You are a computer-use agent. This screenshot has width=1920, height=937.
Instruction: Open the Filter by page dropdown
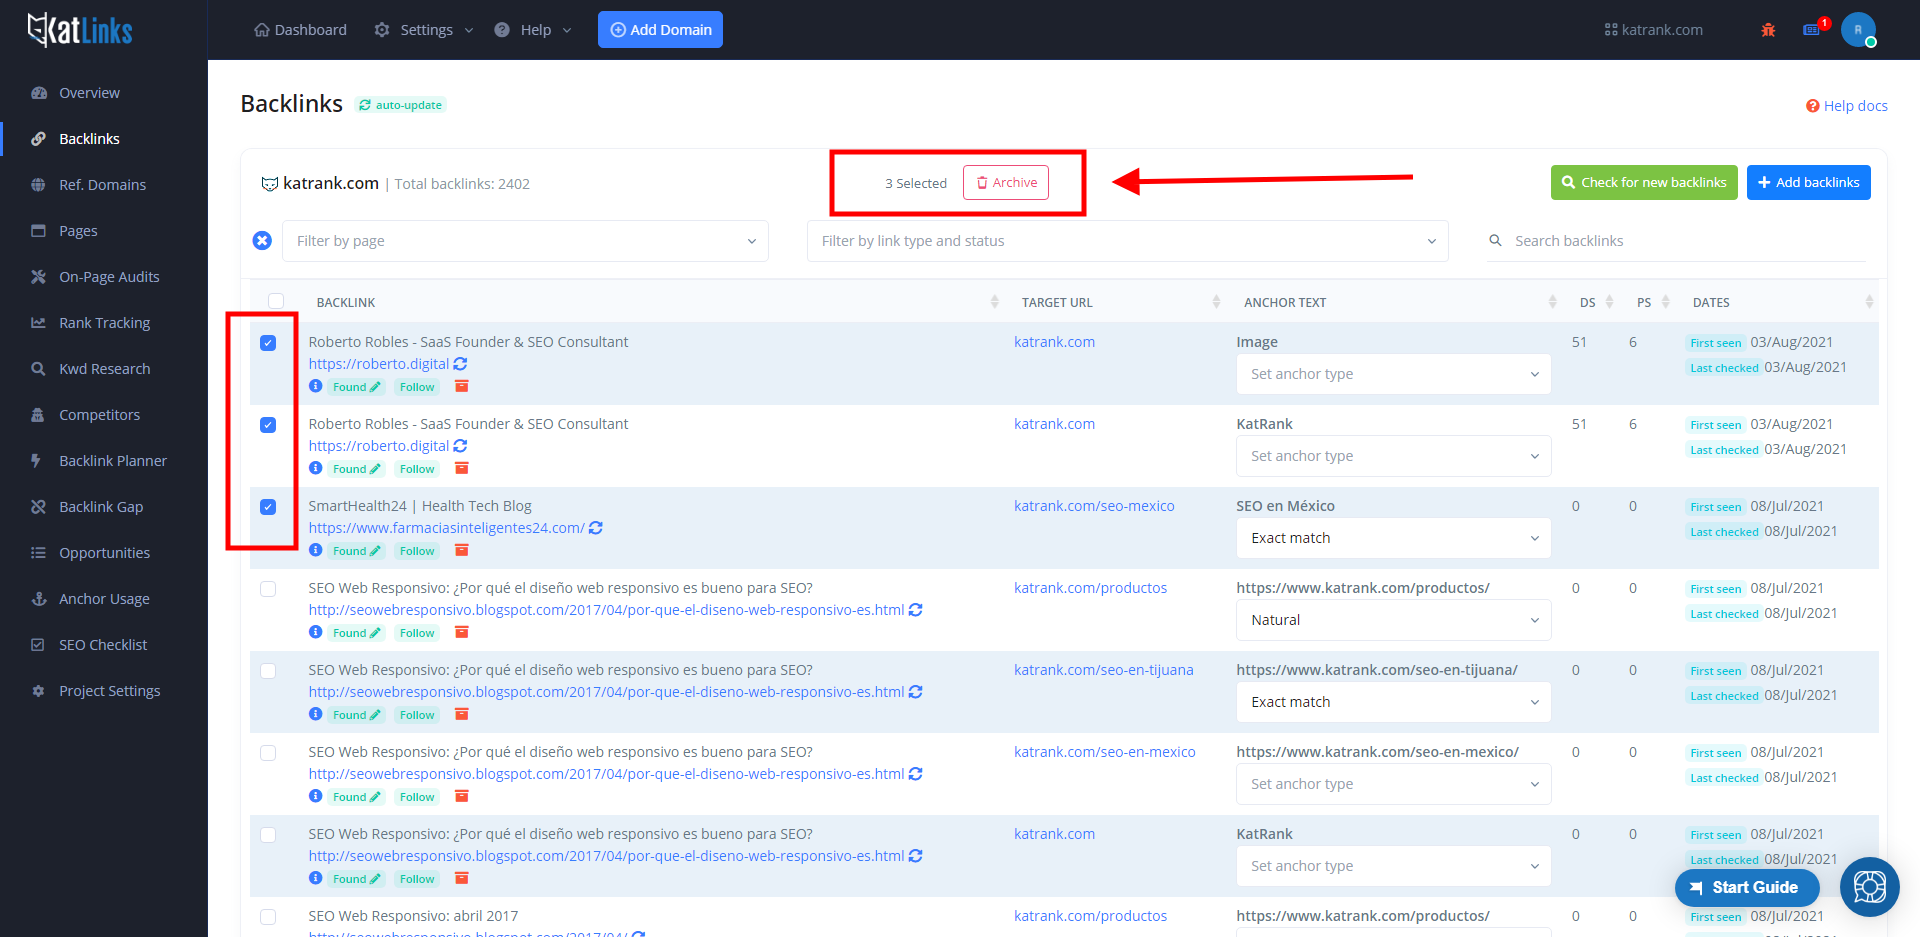[x=525, y=241]
